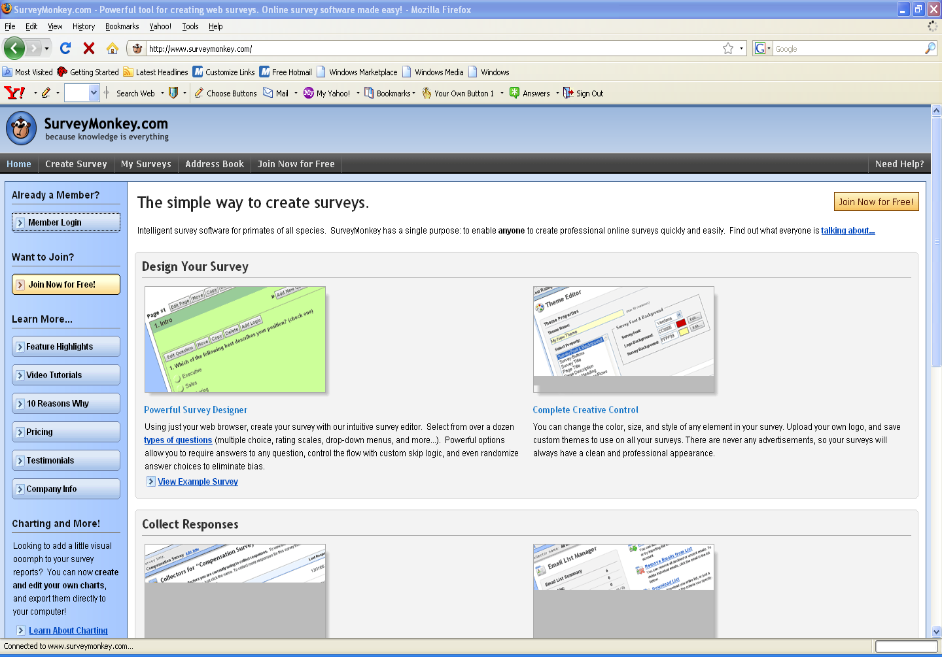942x657 pixels.
Task: Click the Member Login button
Action: [x=66, y=222]
